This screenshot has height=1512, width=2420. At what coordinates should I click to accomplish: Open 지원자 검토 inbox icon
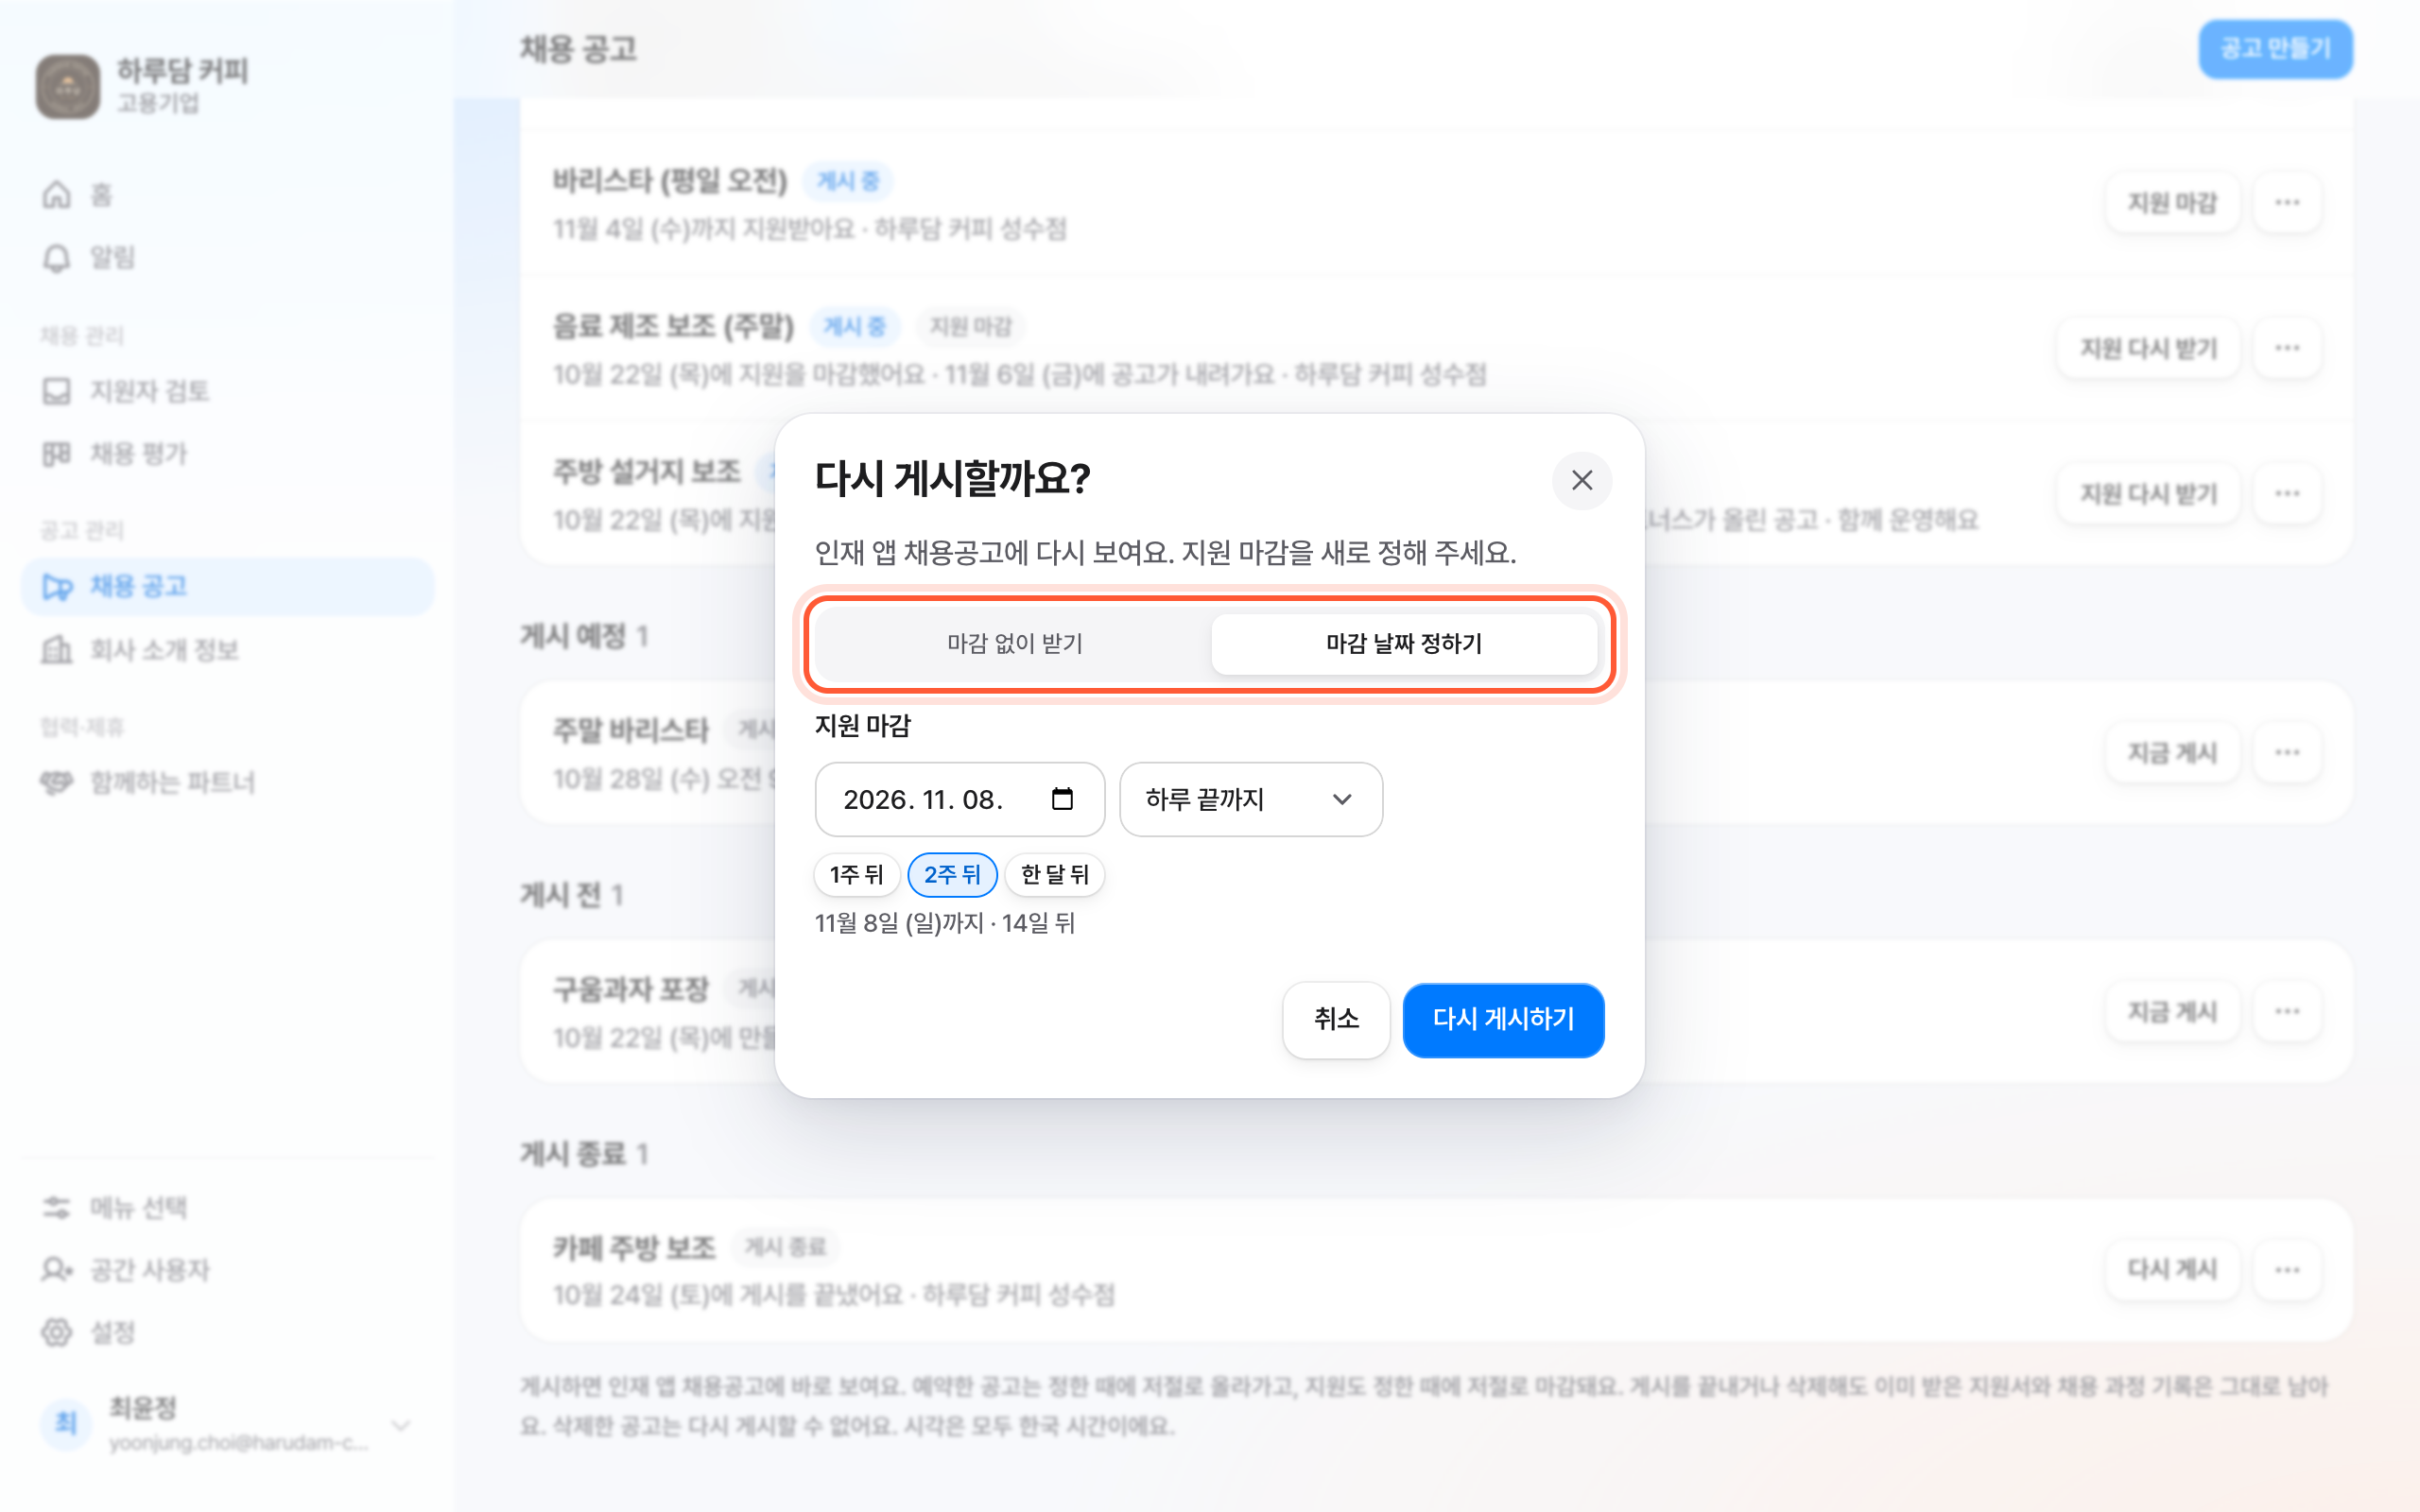[57, 391]
